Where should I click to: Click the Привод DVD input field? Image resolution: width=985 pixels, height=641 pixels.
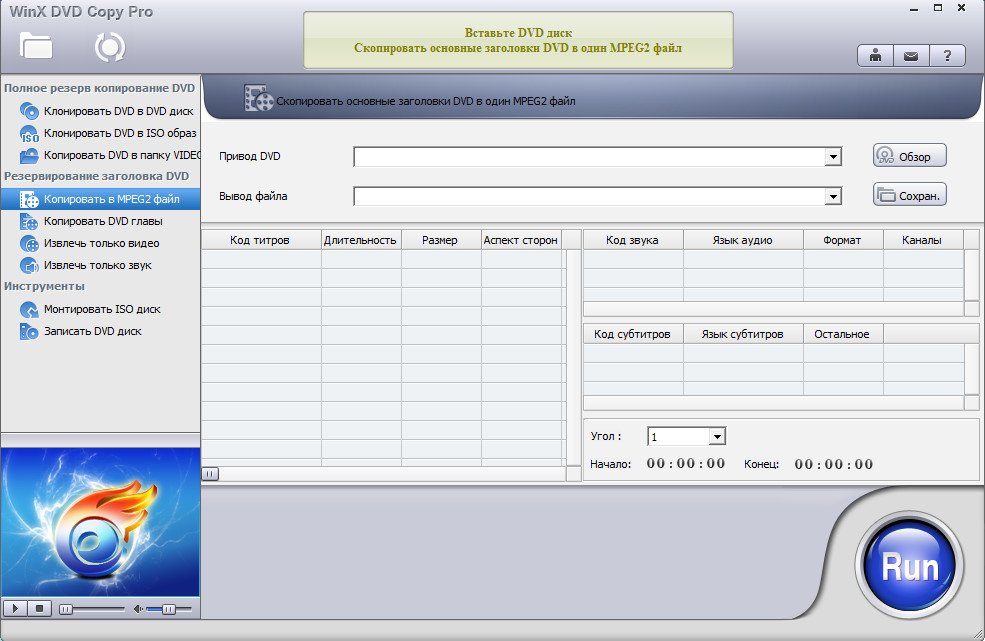589,157
